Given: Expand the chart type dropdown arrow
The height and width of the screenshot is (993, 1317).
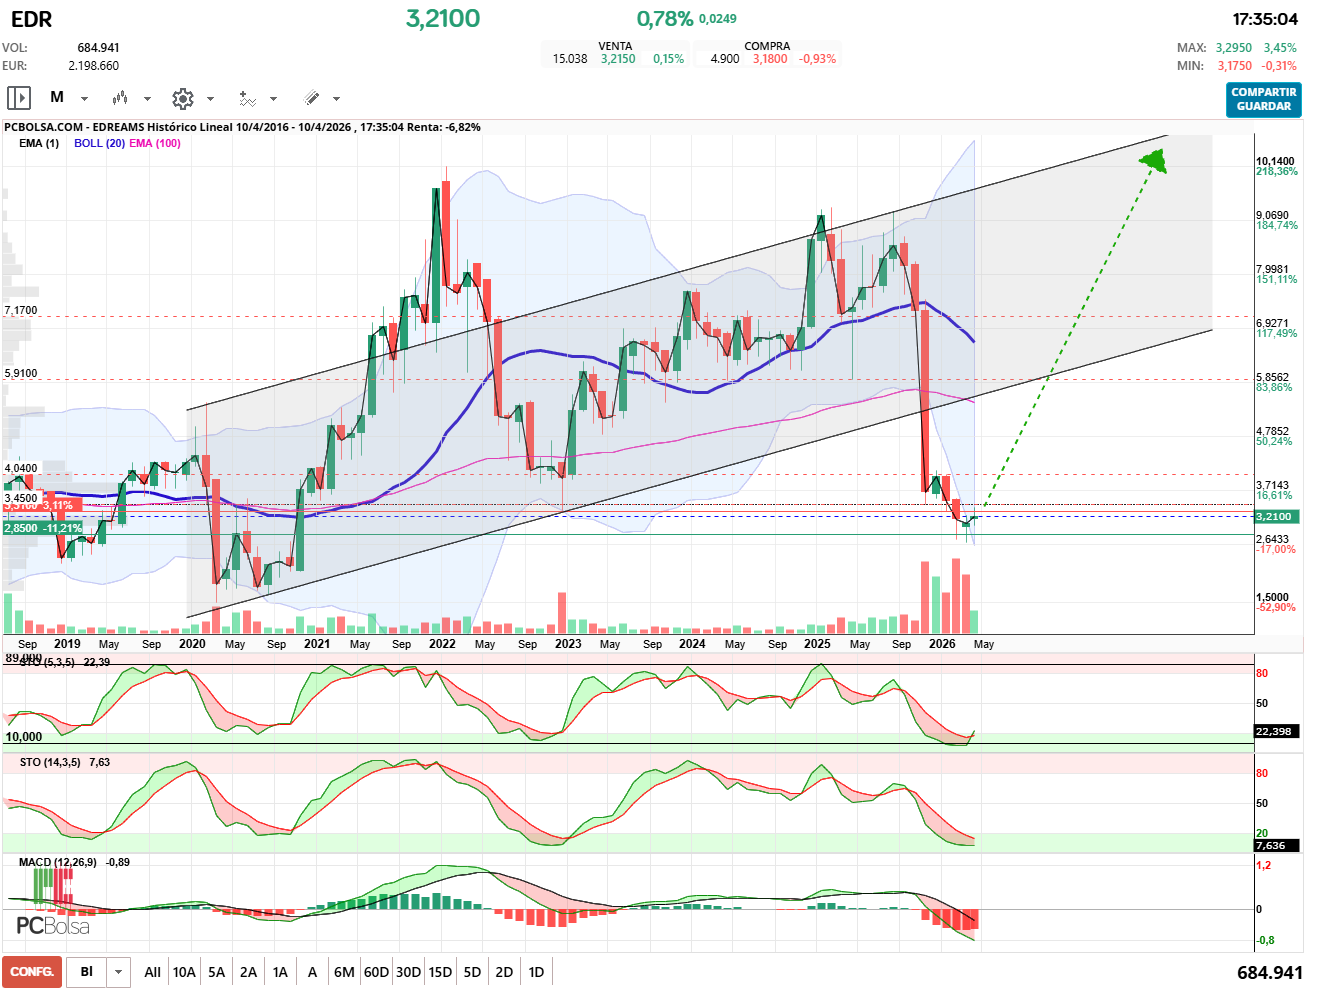Looking at the screenshot, I should click(147, 99).
